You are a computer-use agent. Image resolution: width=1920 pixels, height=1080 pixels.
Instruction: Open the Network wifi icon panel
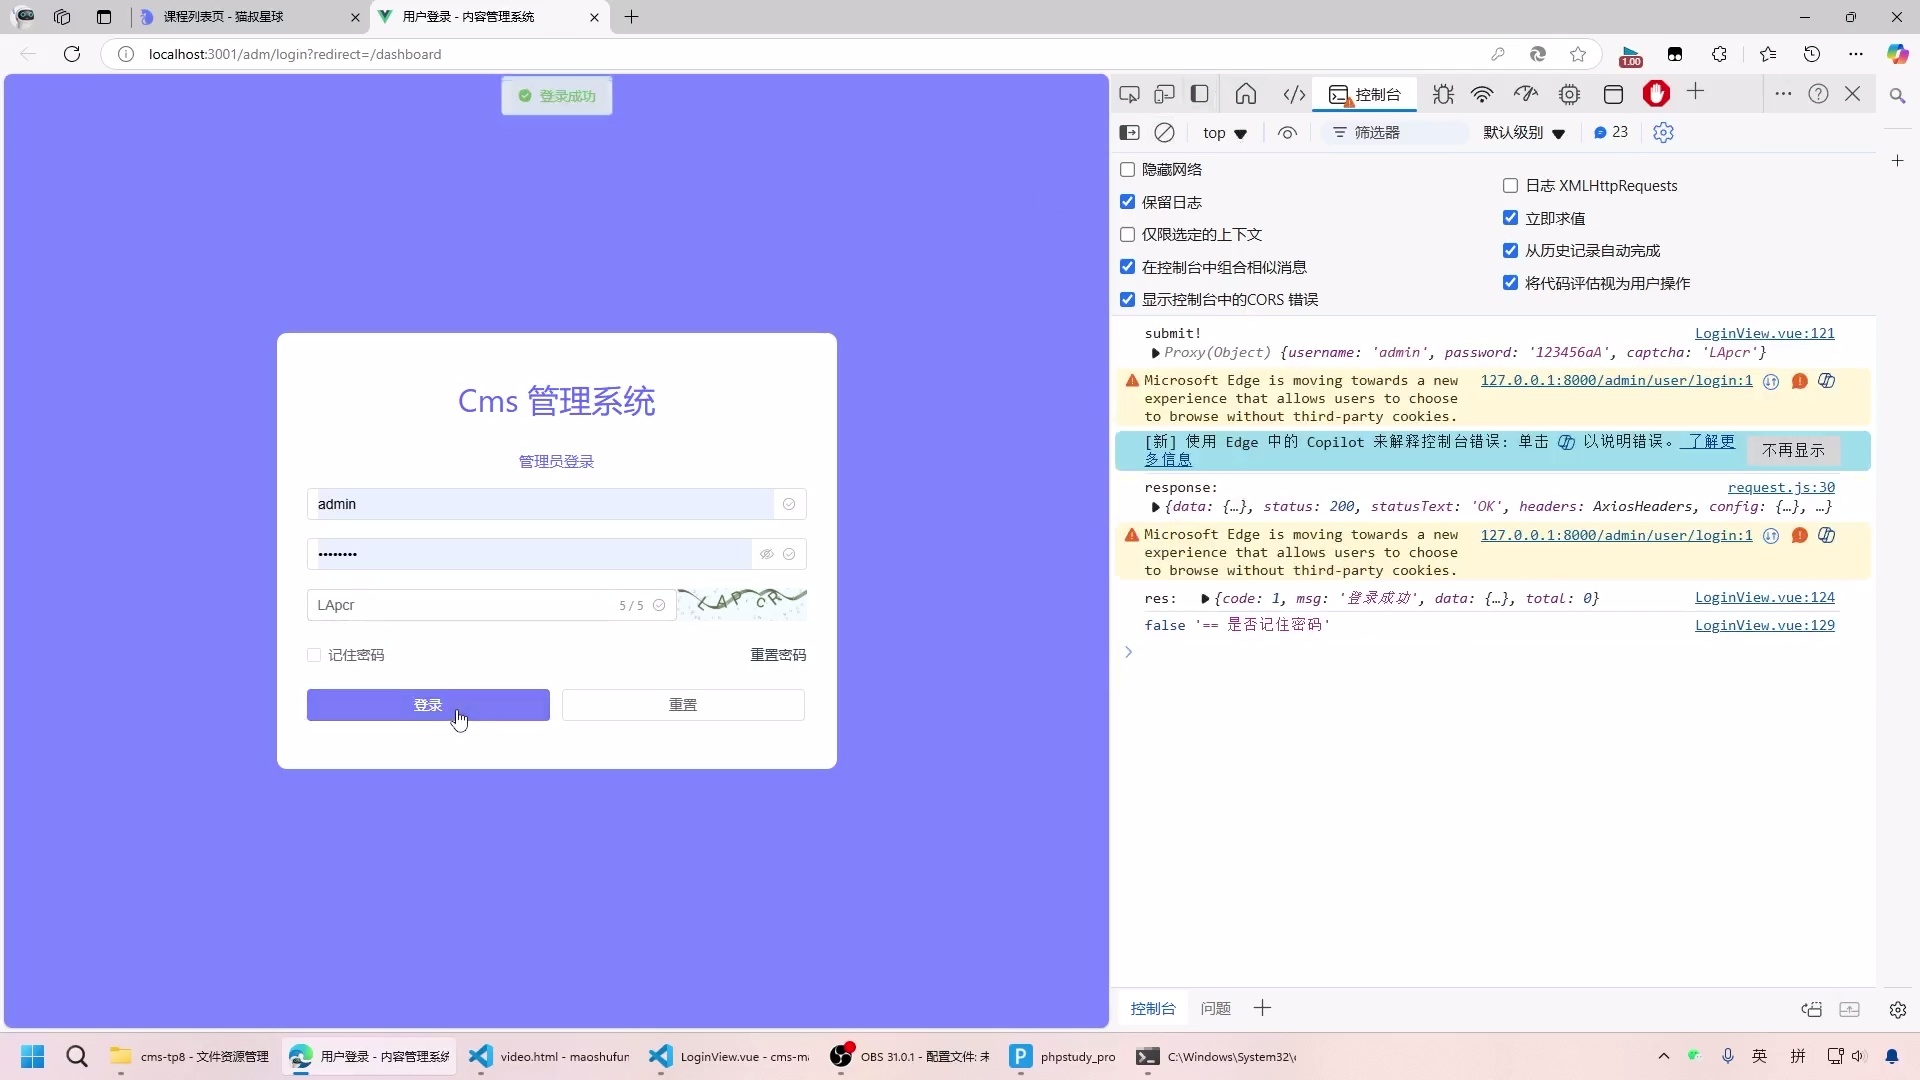click(1482, 94)
